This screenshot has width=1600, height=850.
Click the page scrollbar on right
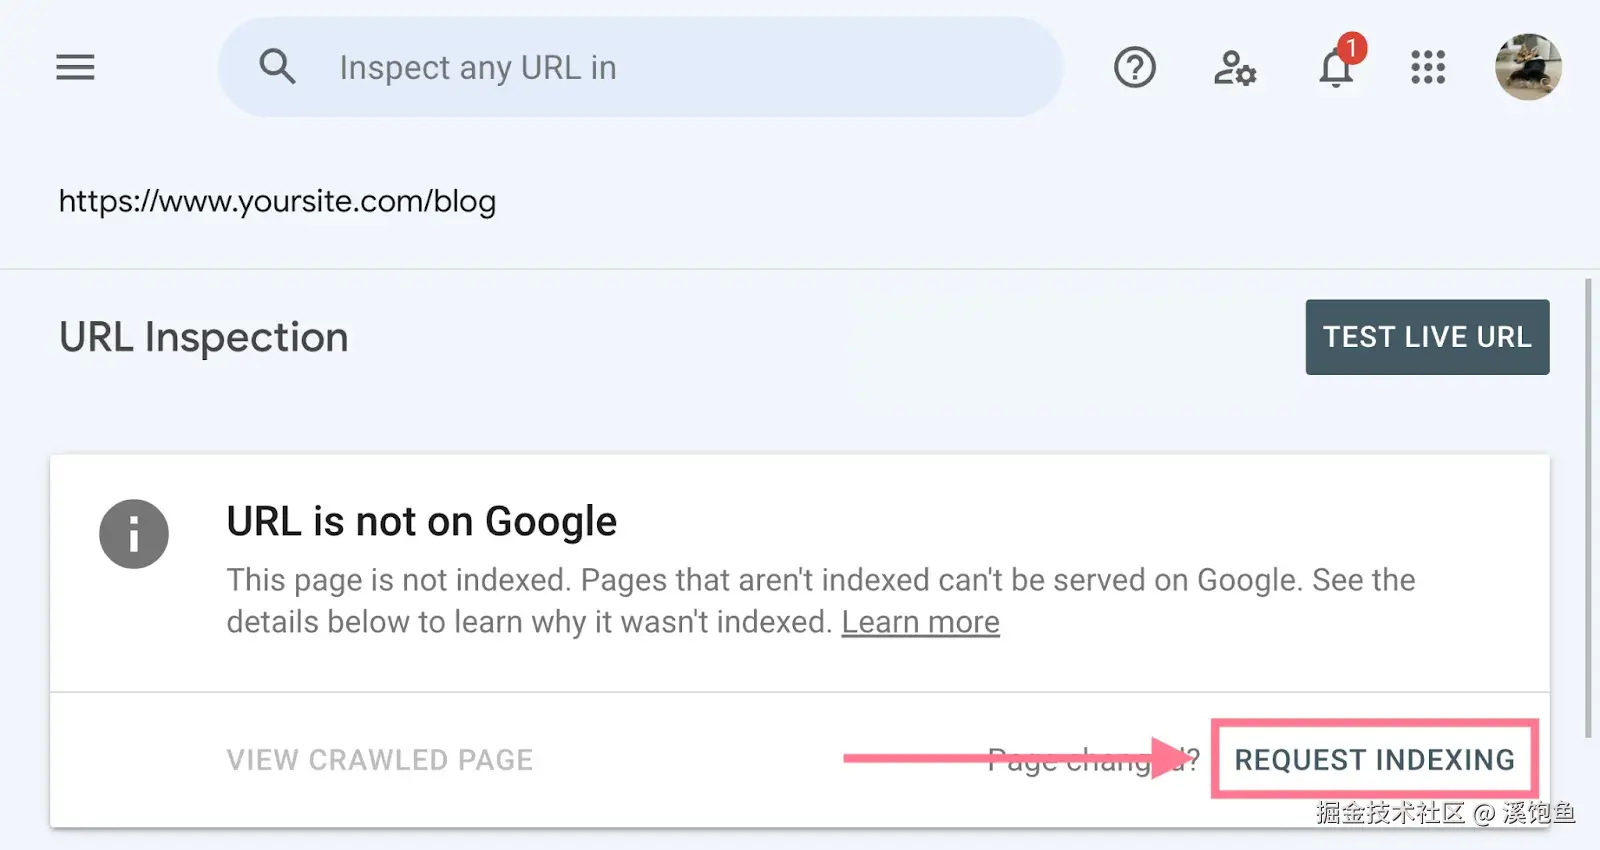(x=1587, y=510)
